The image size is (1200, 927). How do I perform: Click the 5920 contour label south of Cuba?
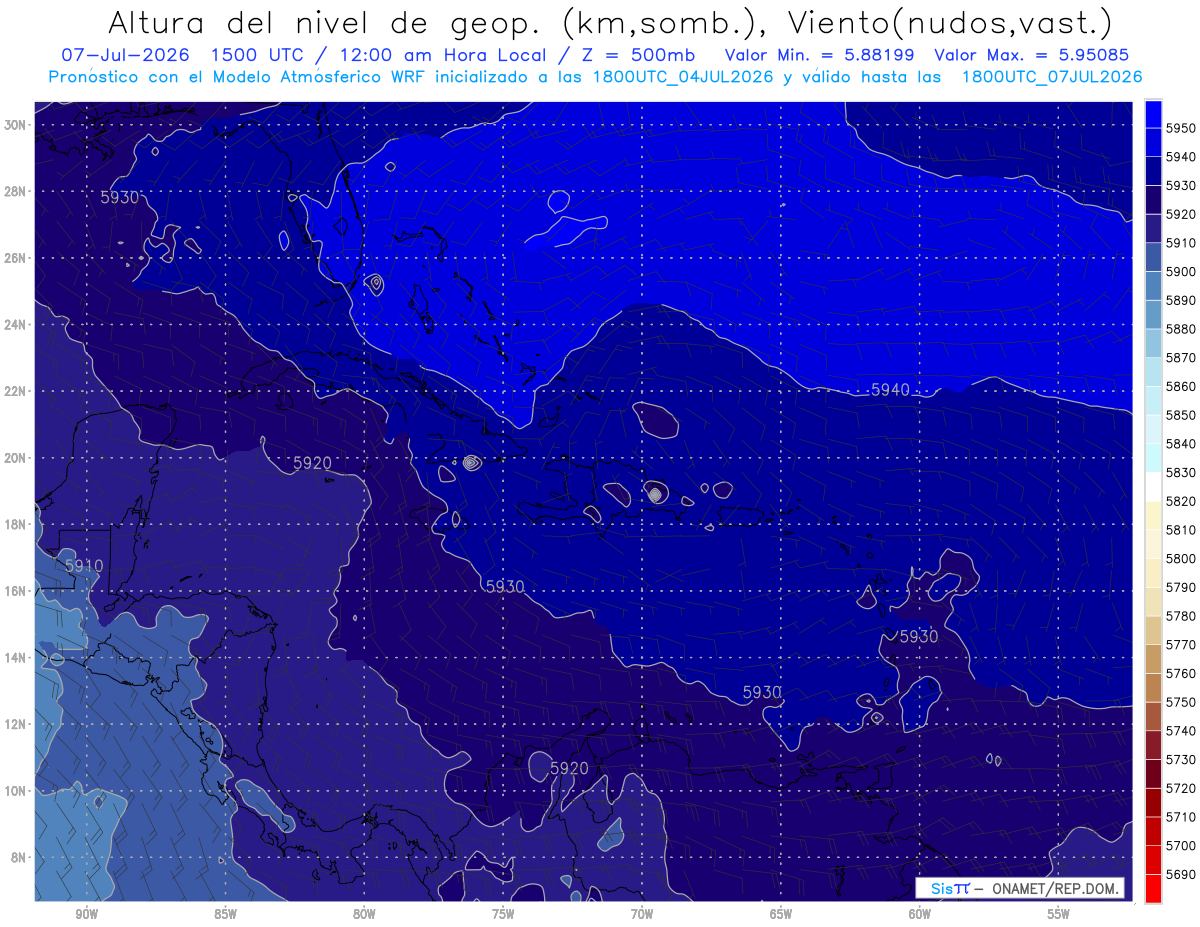click(x=312, y=463)
